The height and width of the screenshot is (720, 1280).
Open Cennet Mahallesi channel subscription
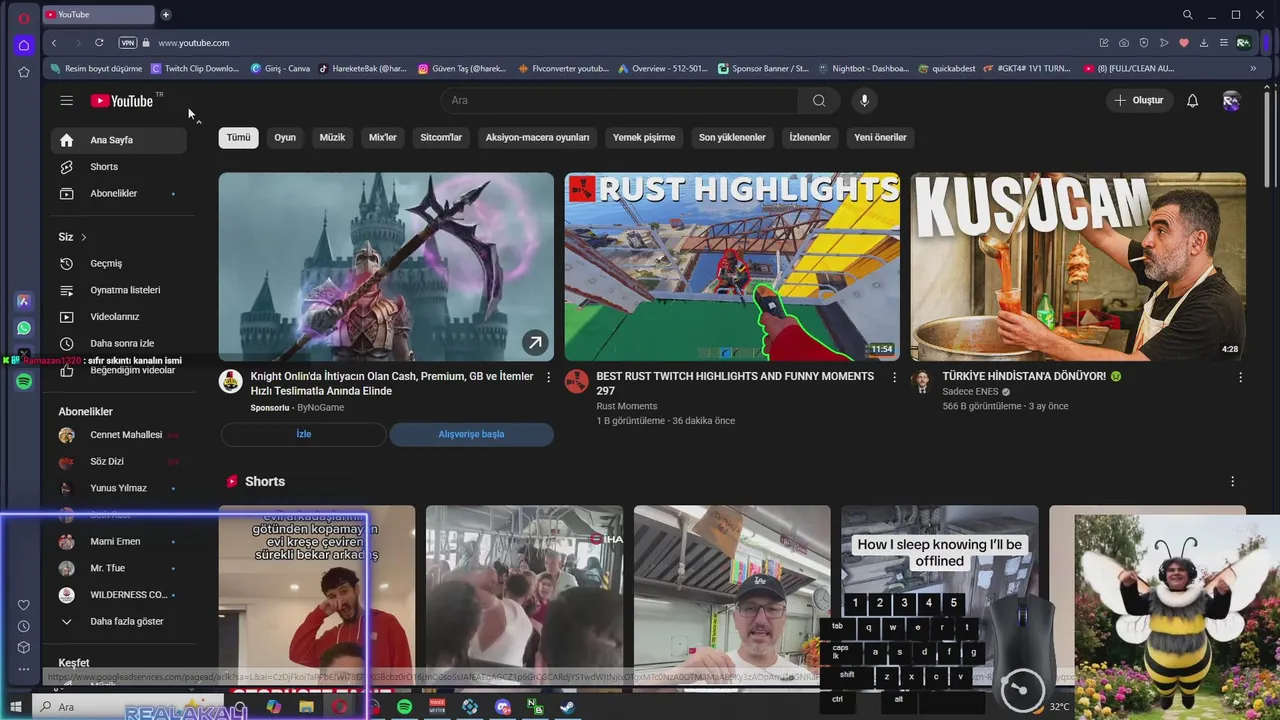pos(119,435)
